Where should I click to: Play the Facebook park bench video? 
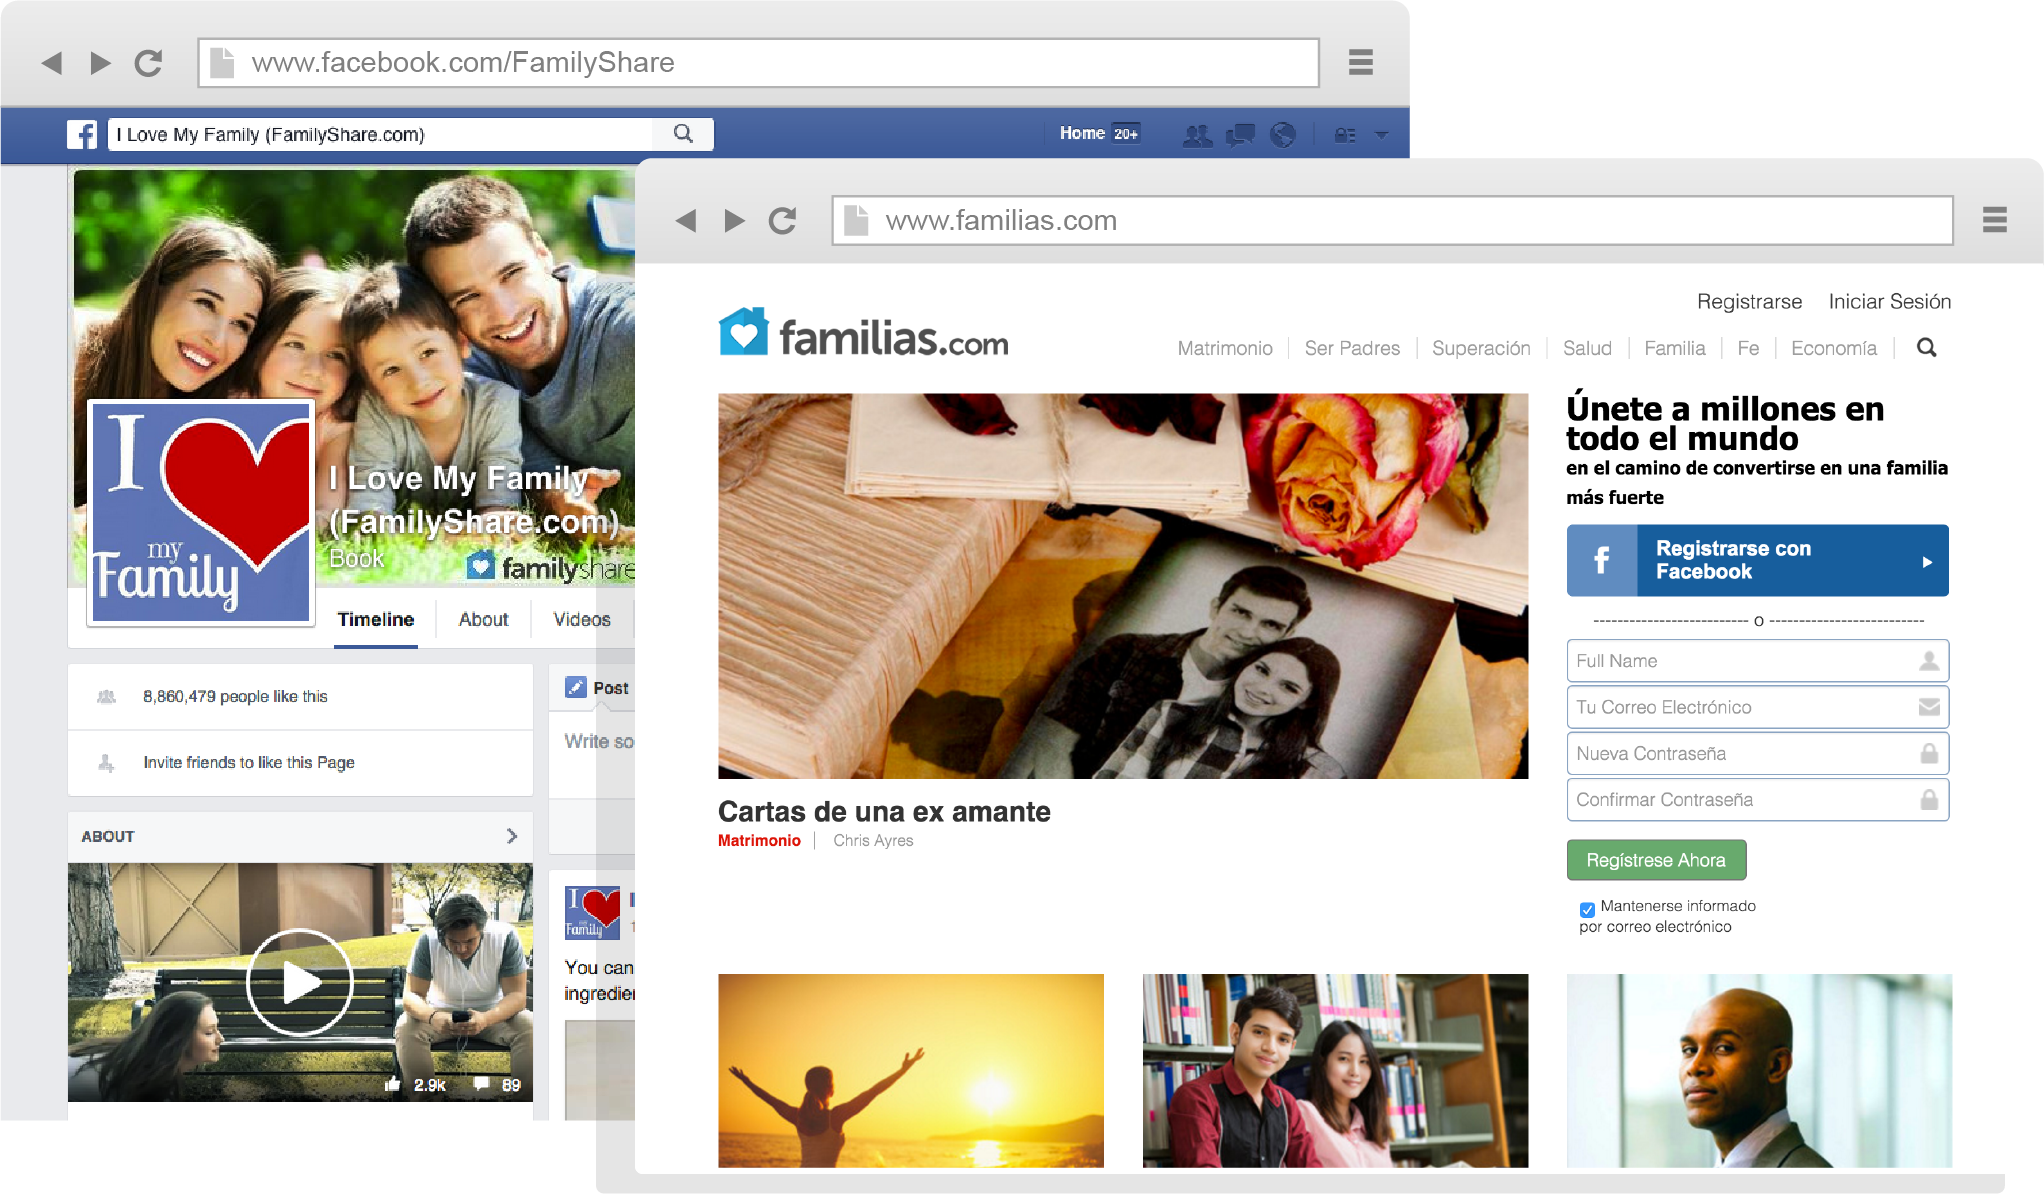299,982
